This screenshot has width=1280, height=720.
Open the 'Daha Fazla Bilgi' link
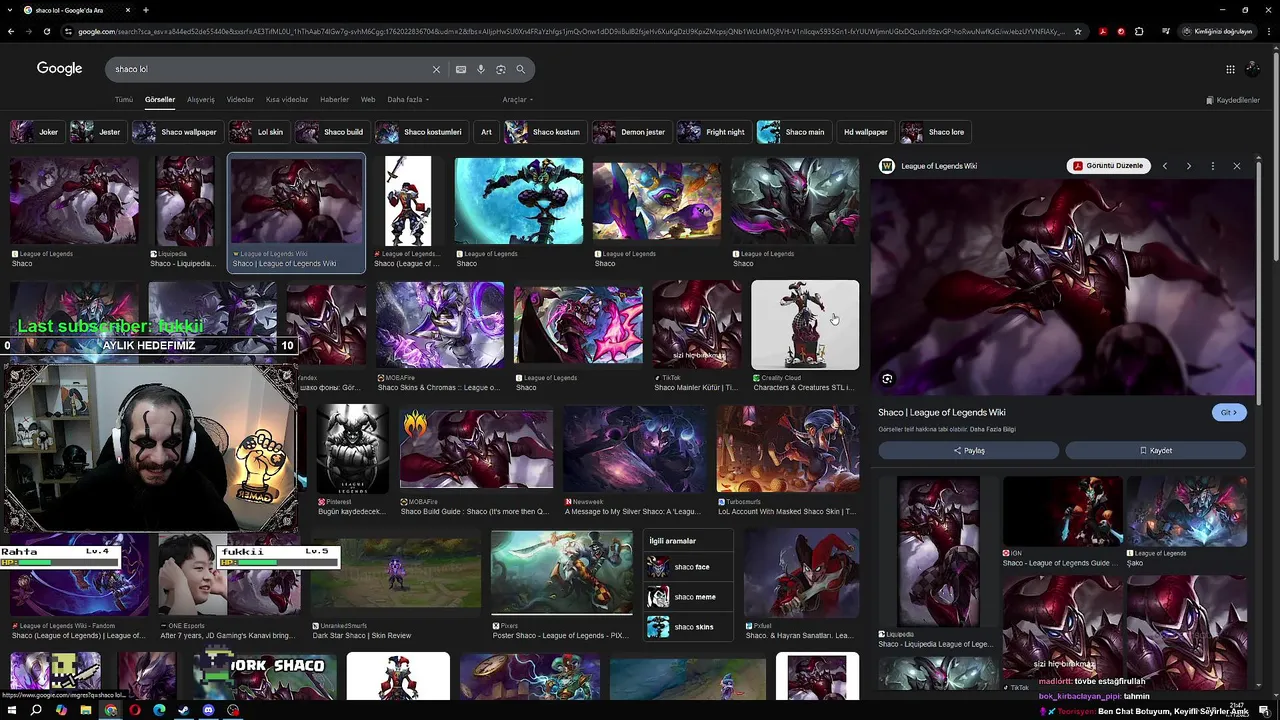(x=993, y=429)
